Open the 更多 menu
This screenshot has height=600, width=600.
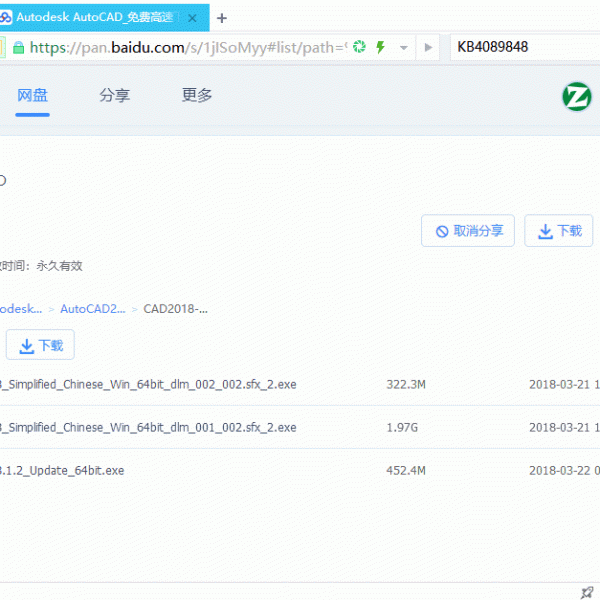click(197, 96)
